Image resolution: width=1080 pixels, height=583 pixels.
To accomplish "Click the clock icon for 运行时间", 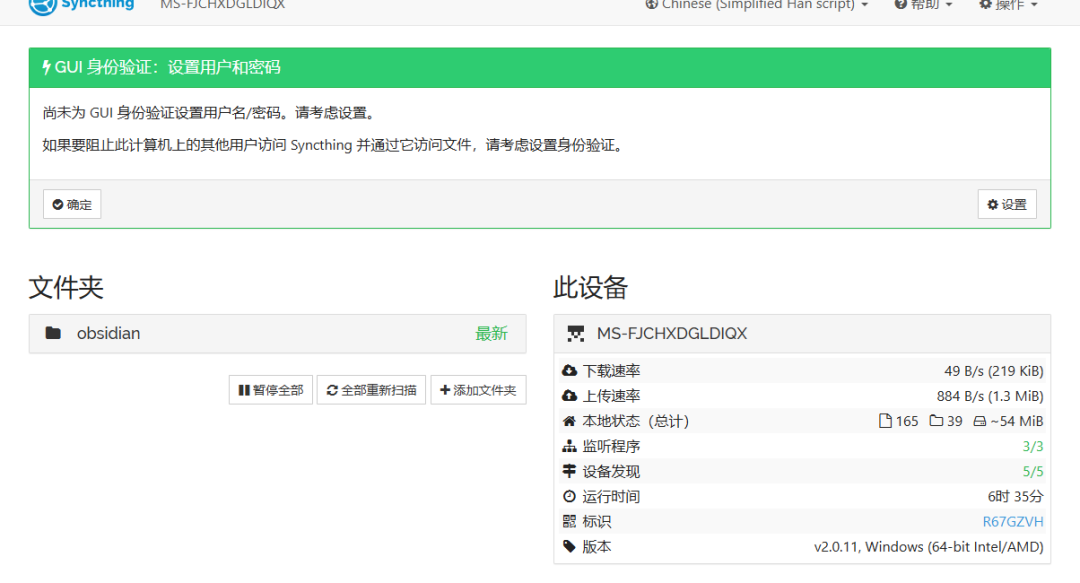I will point(569,496).
